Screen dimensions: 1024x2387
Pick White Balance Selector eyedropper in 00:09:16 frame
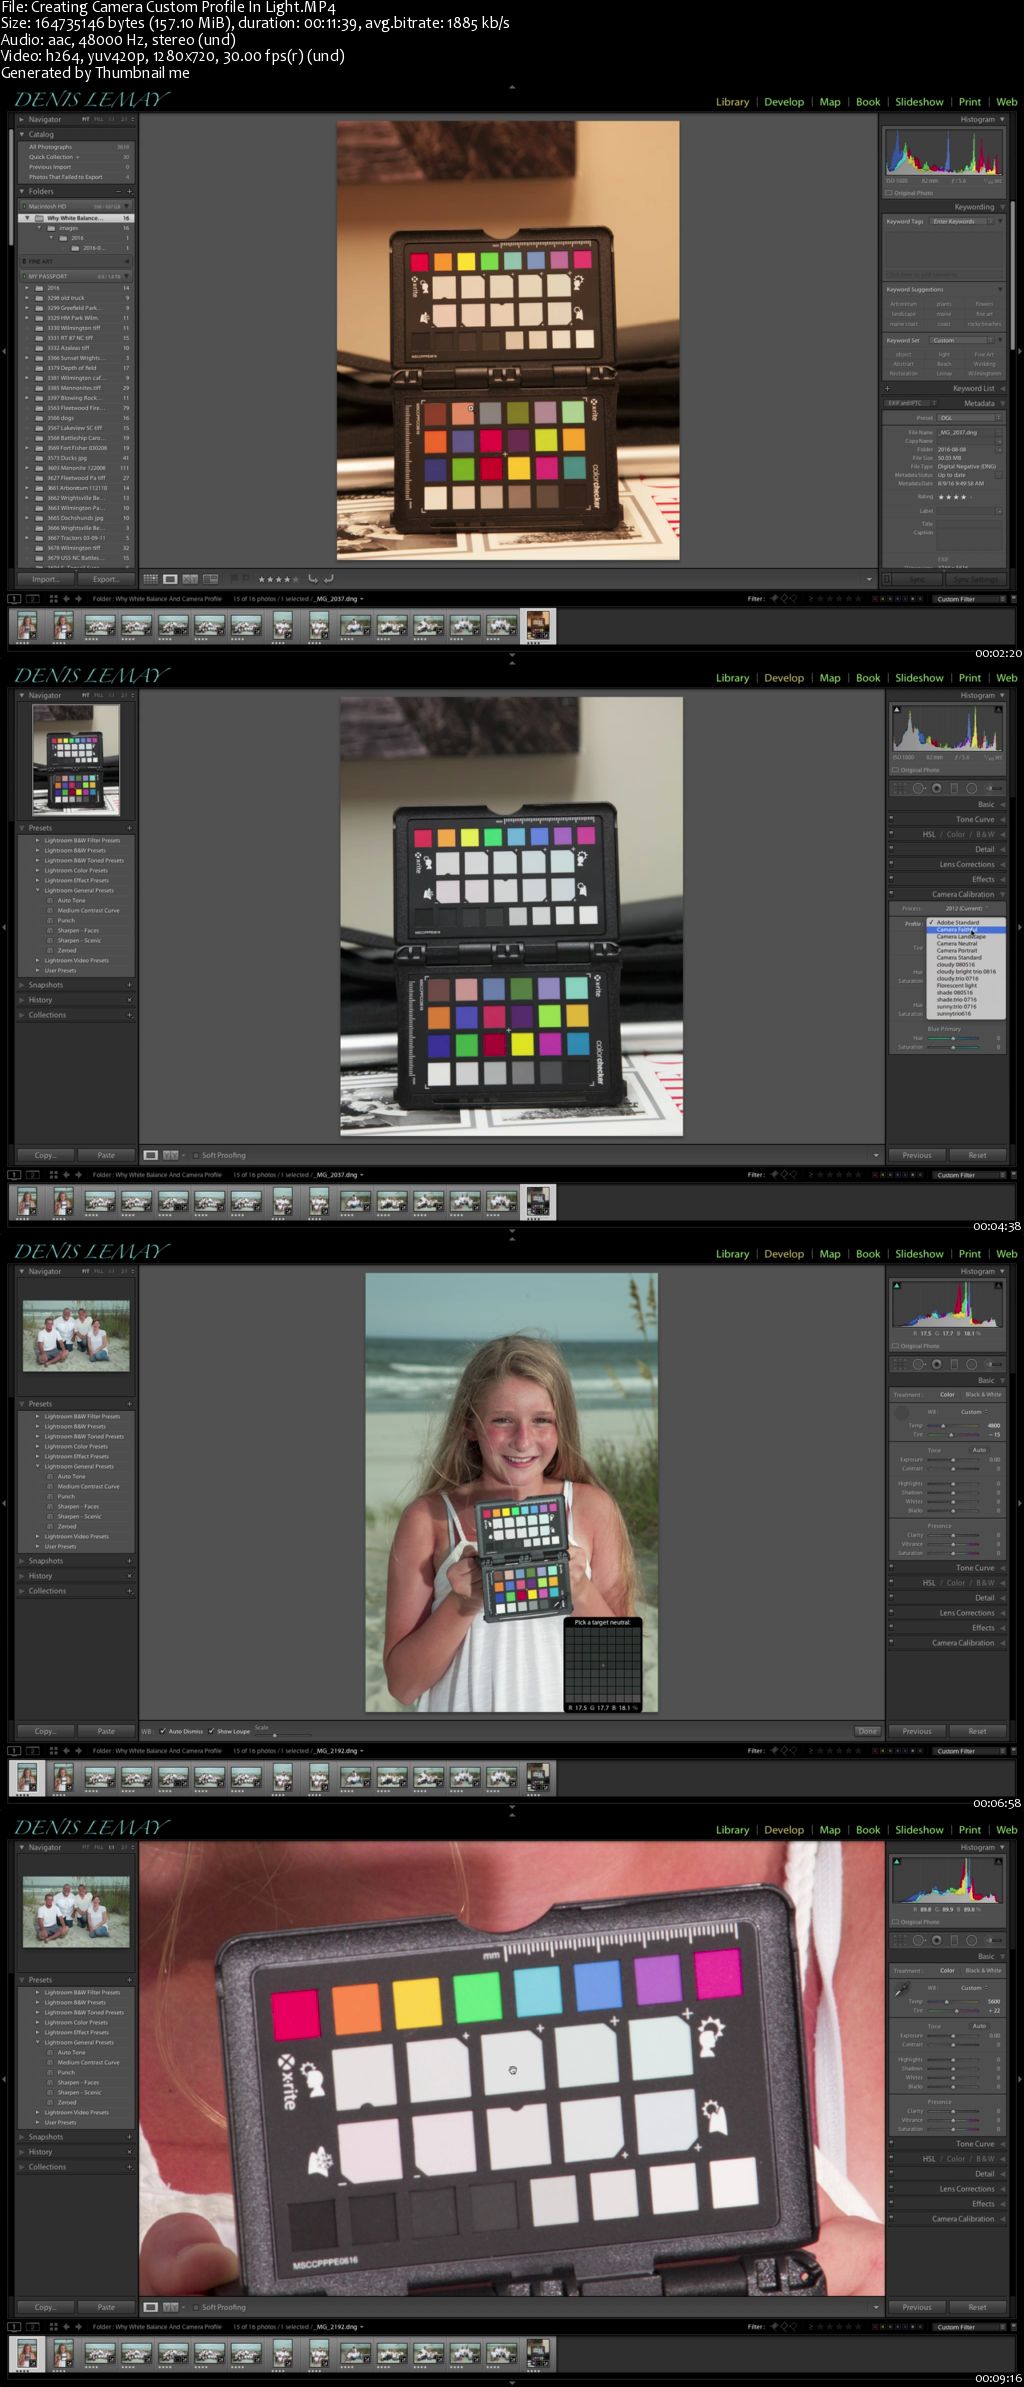pyautogui.click(x=902, y=1990)
